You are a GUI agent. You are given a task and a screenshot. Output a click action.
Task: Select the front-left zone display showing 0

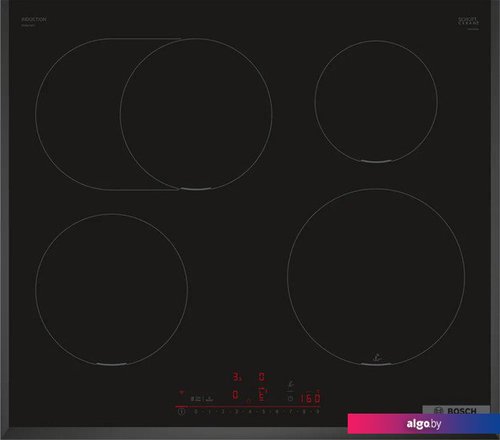click(x=235, y=395)
